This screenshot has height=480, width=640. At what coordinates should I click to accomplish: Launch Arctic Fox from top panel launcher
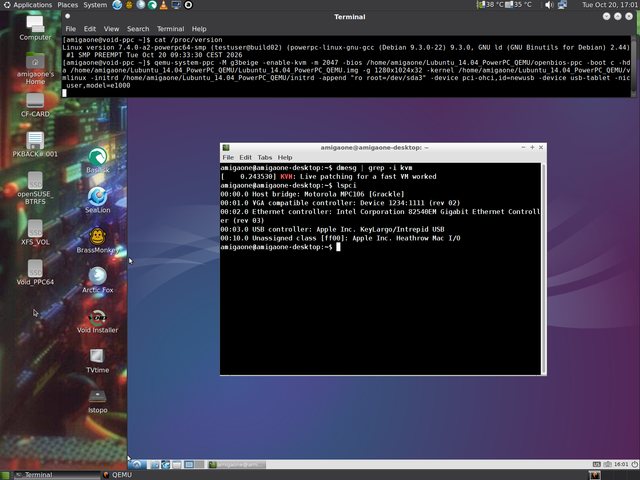[x=141, y=5]
